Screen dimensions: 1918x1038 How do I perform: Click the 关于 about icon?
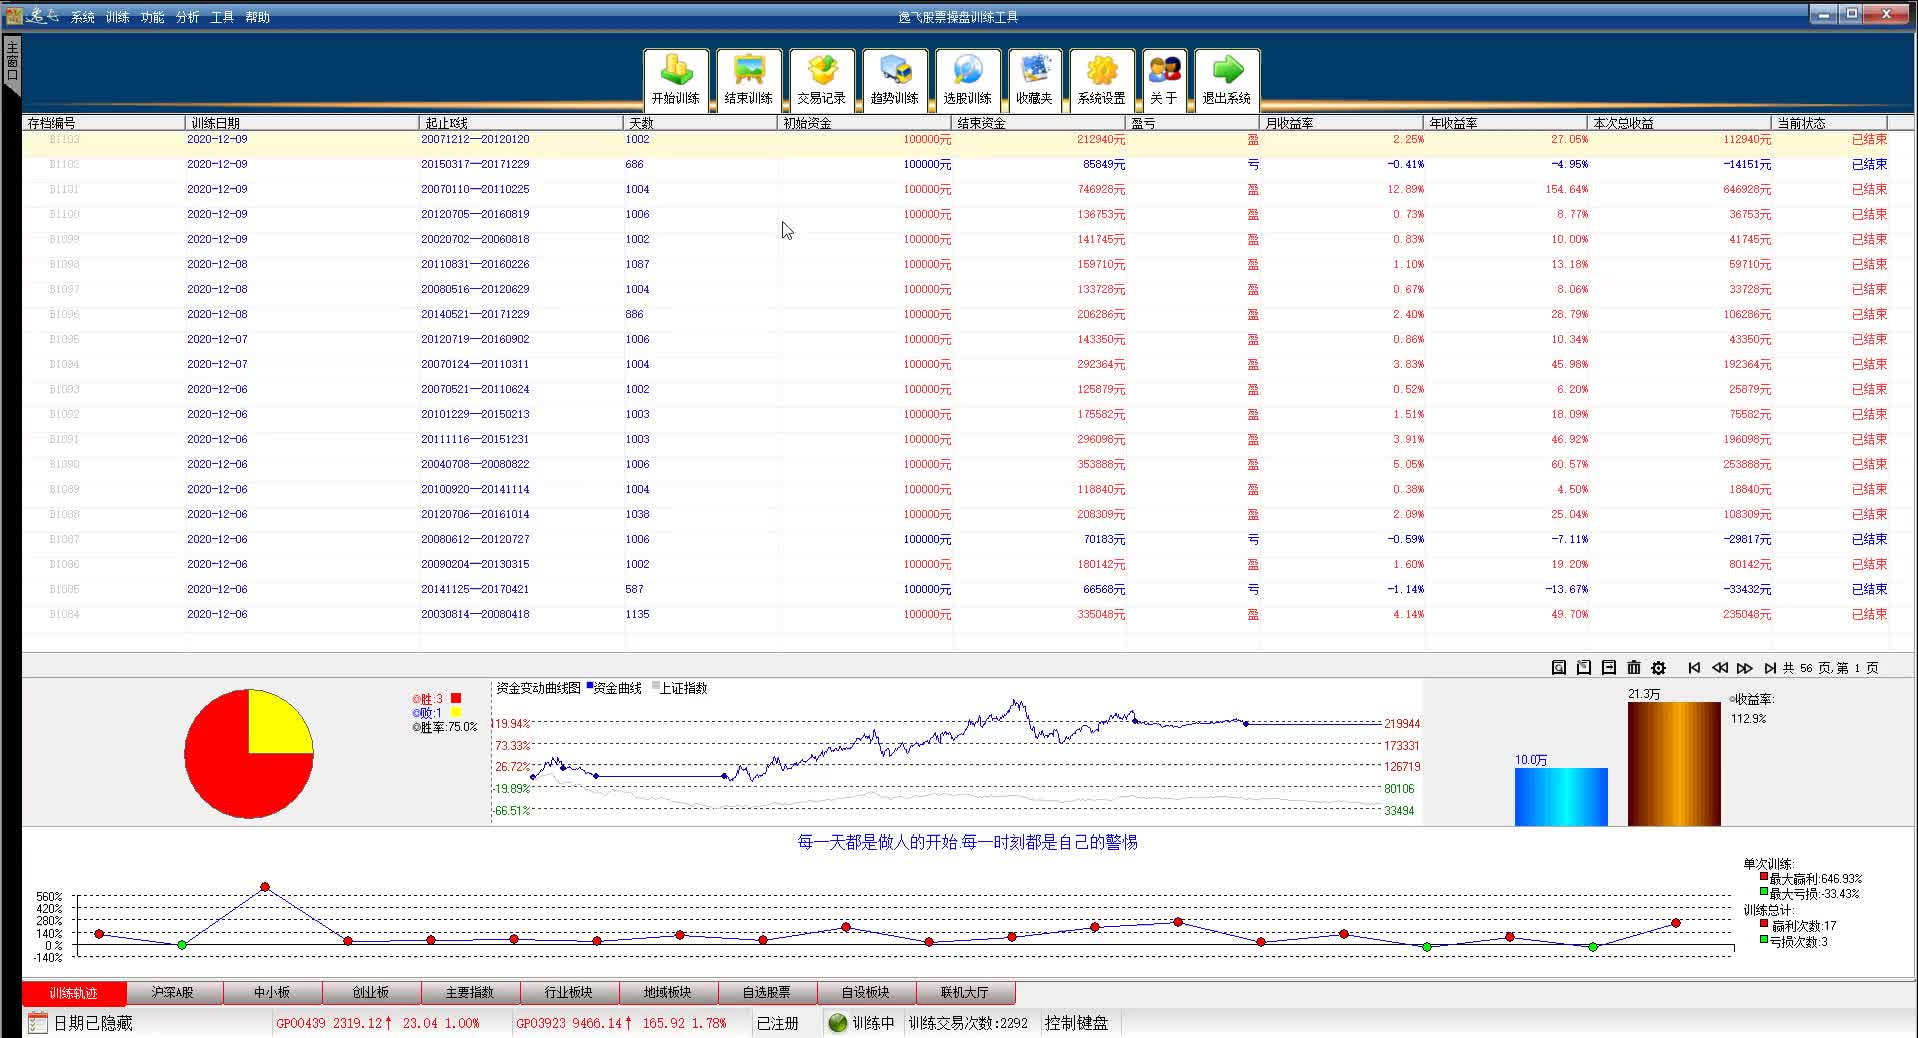[x=1164, y=79]
